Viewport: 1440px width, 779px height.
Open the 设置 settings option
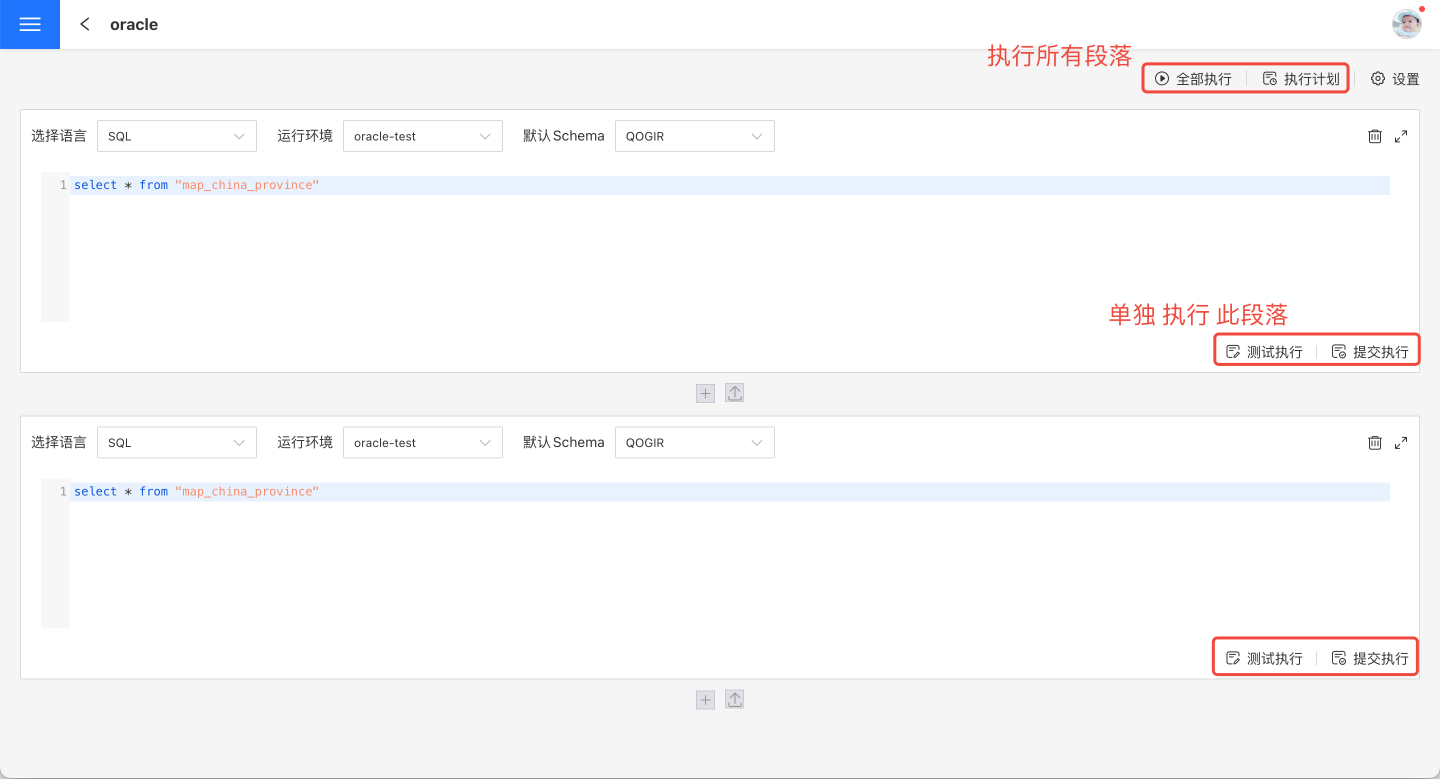(1395, 79)
